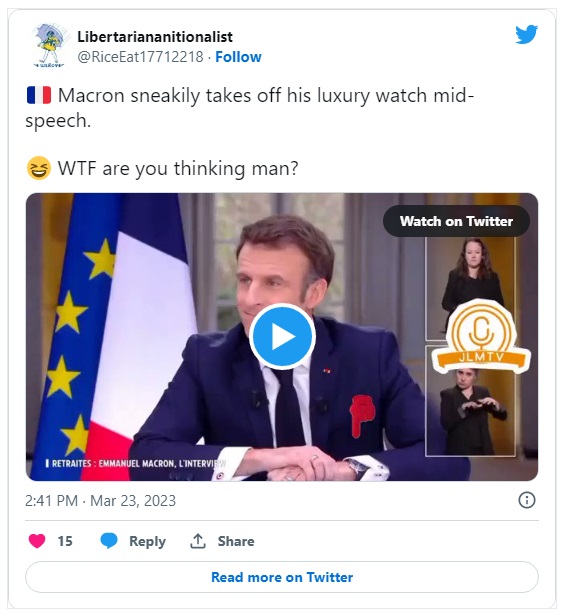Click Read more on Twitter
This screenshot has width=566, height=615.
coord(282,577)
